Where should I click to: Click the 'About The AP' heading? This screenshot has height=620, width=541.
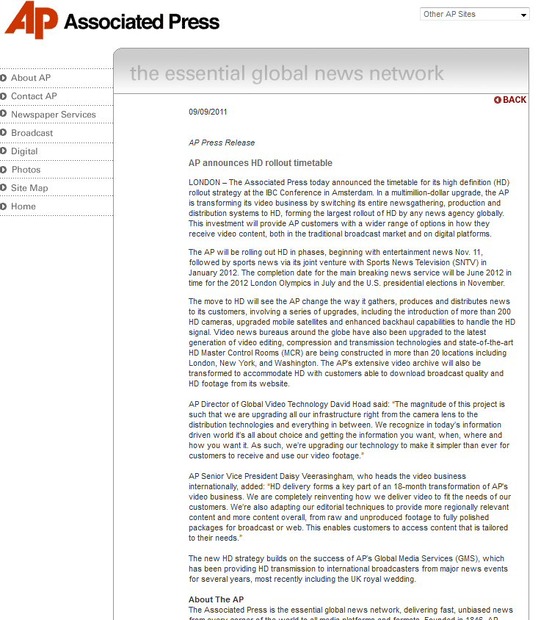pos(216,599)
